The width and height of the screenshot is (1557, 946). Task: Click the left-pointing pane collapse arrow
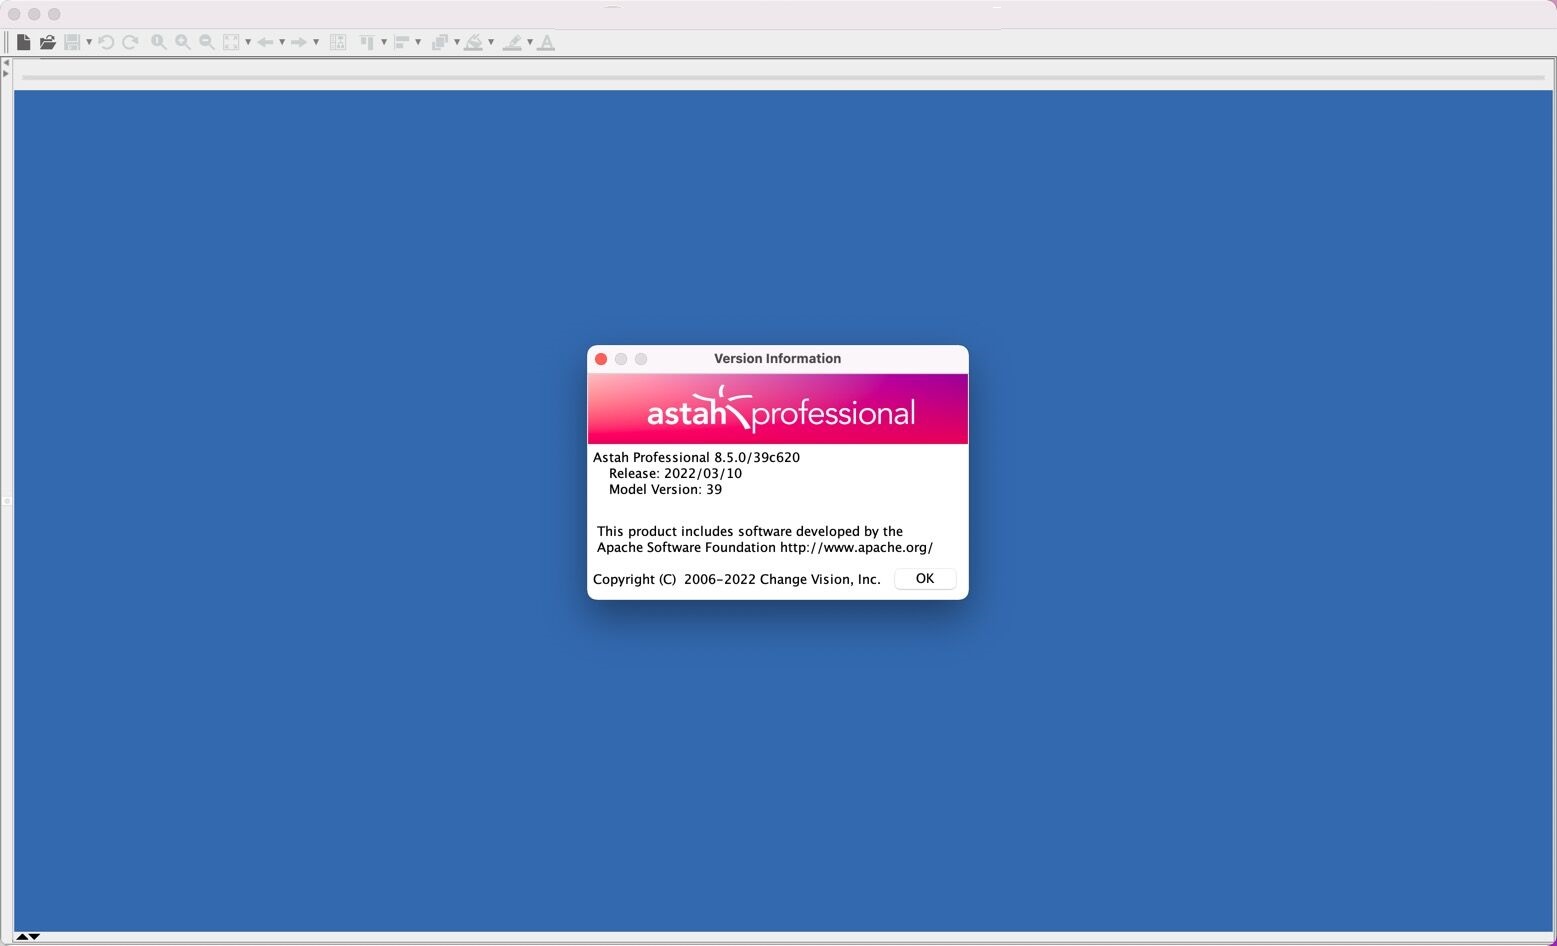pyautogui.click(x=6, y=62)
